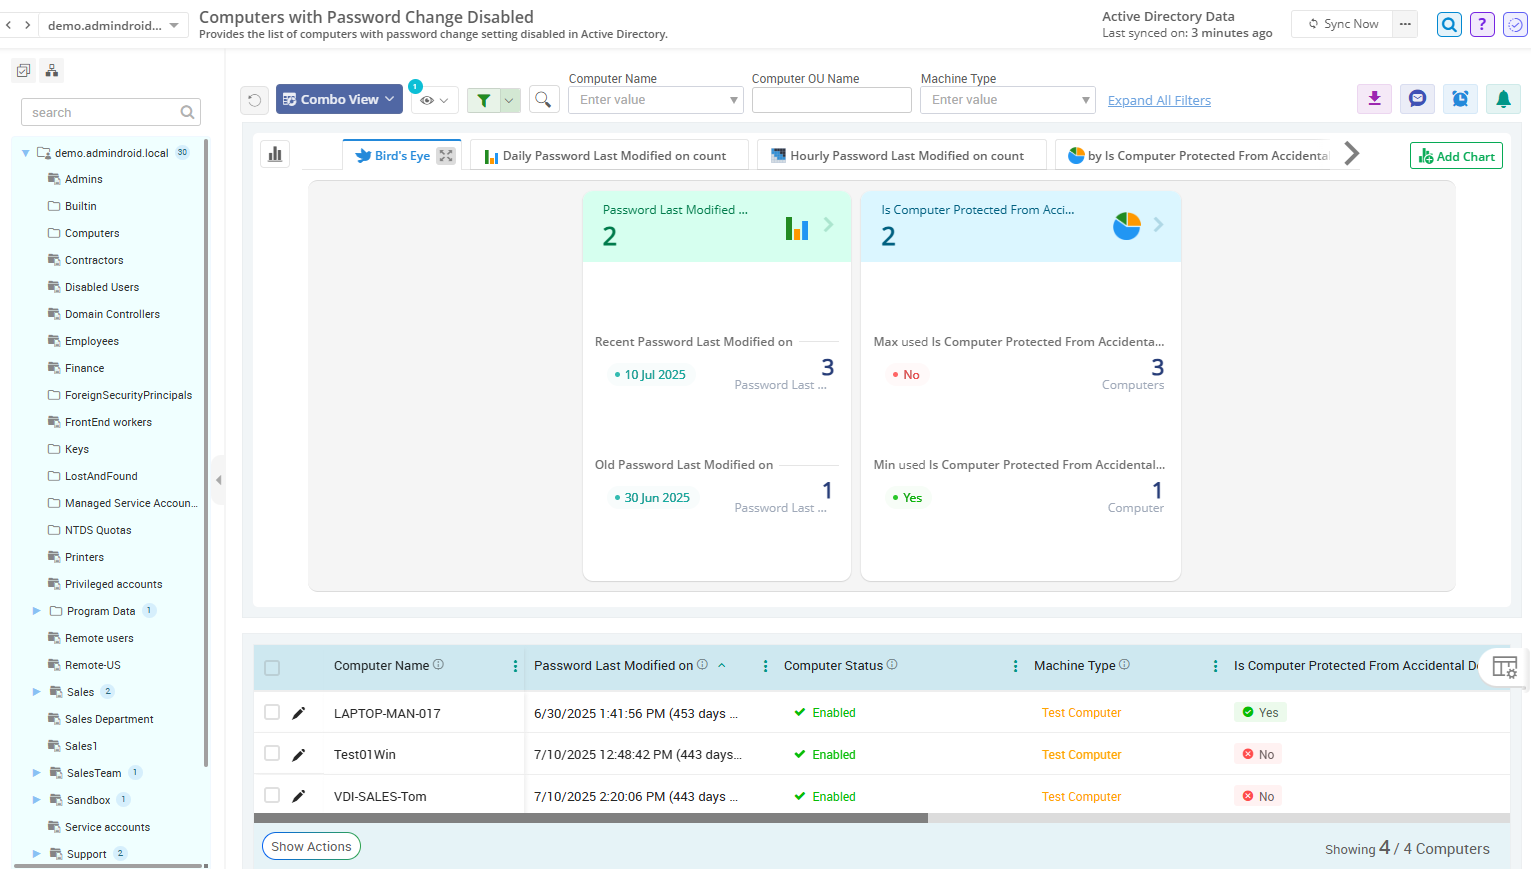Screen dimensions: 1531x869
Task: Open the bar chart icon beside Bird's Eye
Action: (x=275, y=154)
